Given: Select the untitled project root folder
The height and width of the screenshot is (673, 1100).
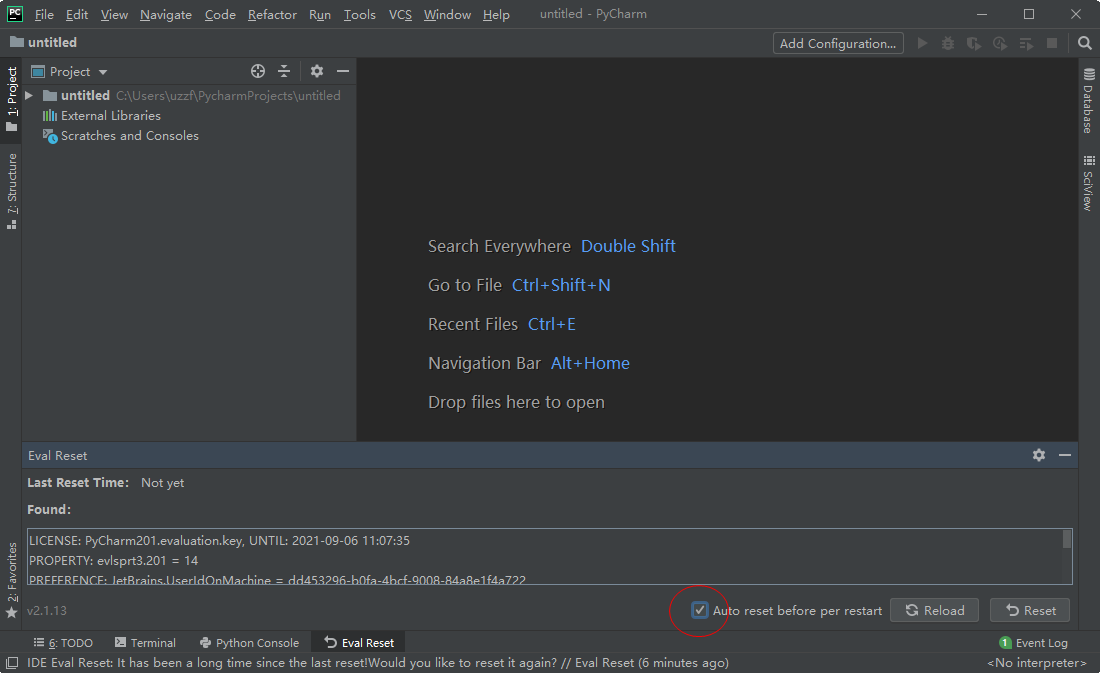Looking at the screenshot, I should coord(85,95).
